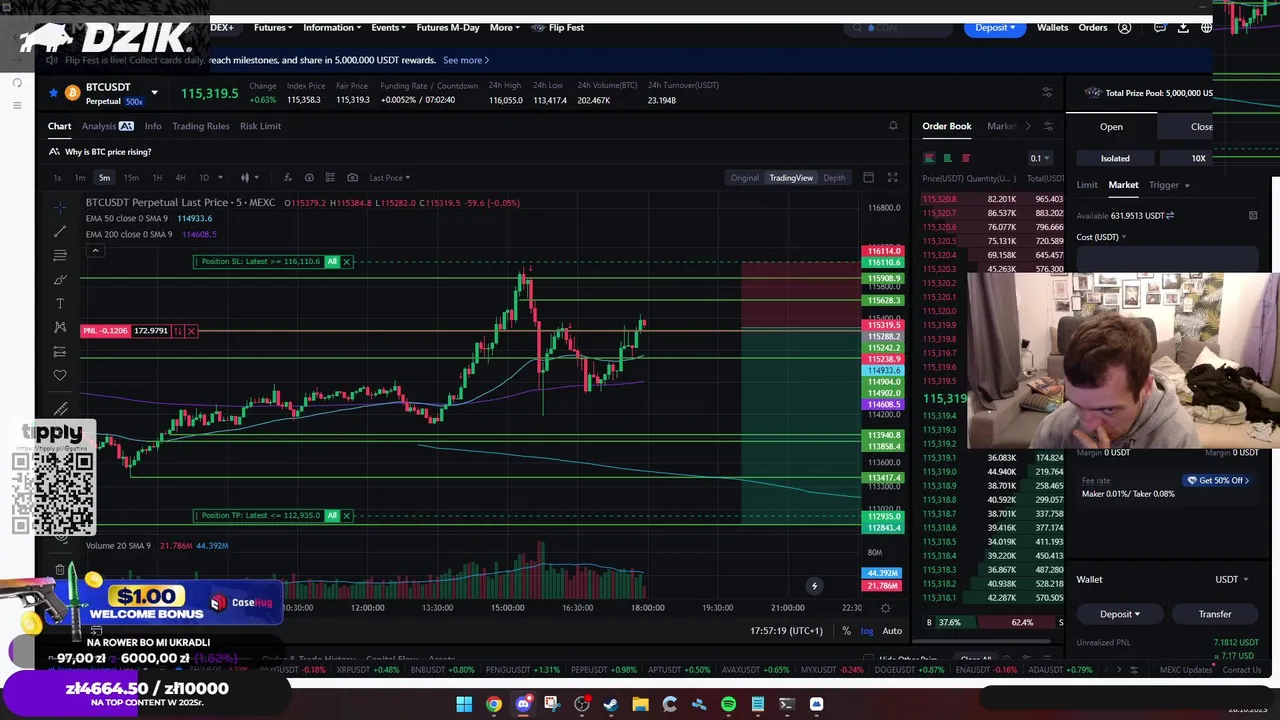Click the BTCUSDT favorite star
The width and height of the screenshot is (1280, 720).
pyautogui.click(x=54, y=93)
